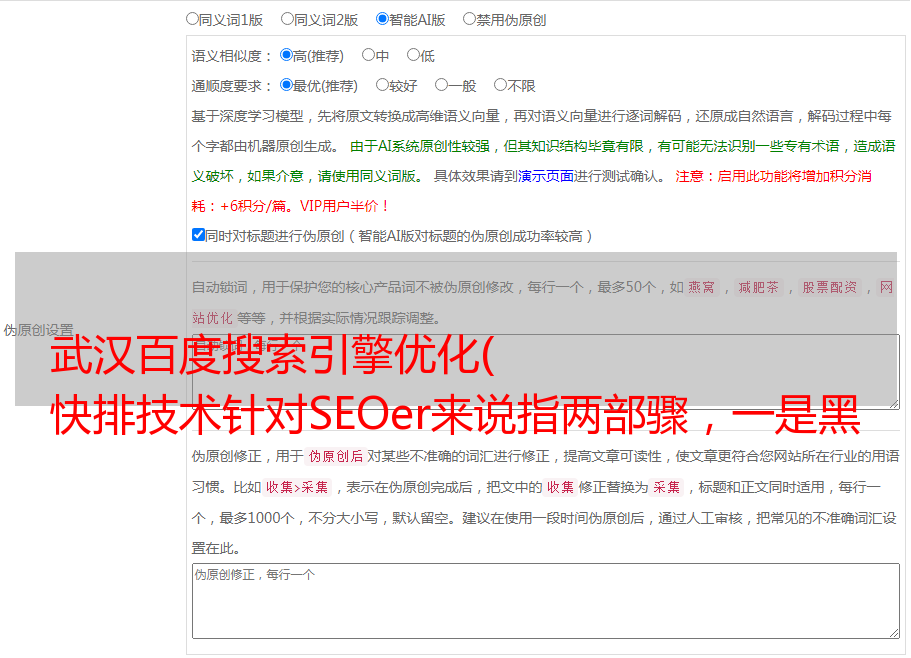Set 语义相似度 to 中
This screenshot has width=911, height=658.
tap(368, 55)
